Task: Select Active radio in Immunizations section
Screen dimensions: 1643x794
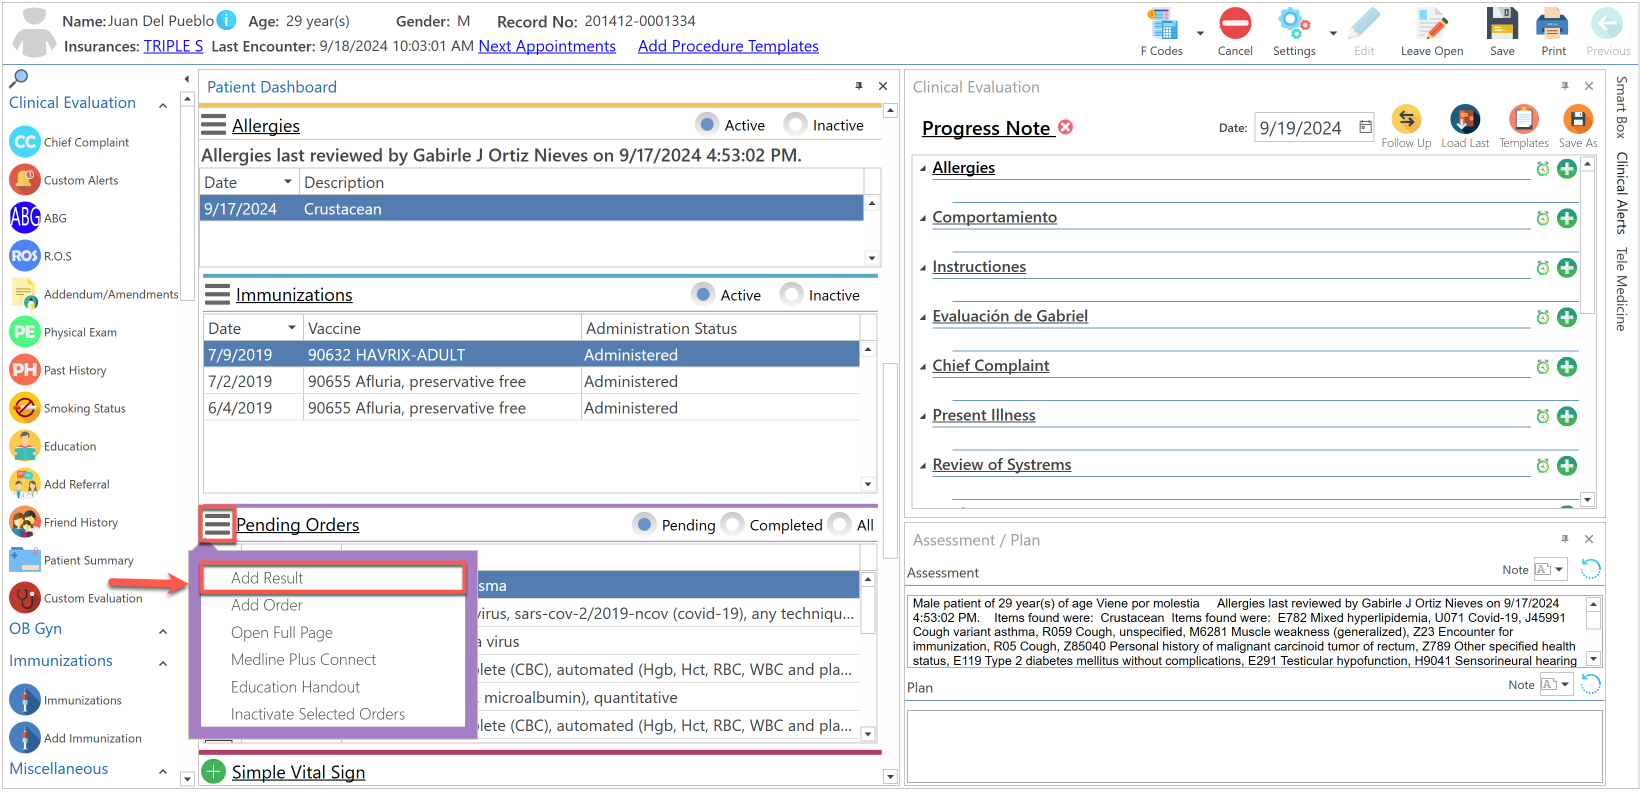Action: coord(703,294)
